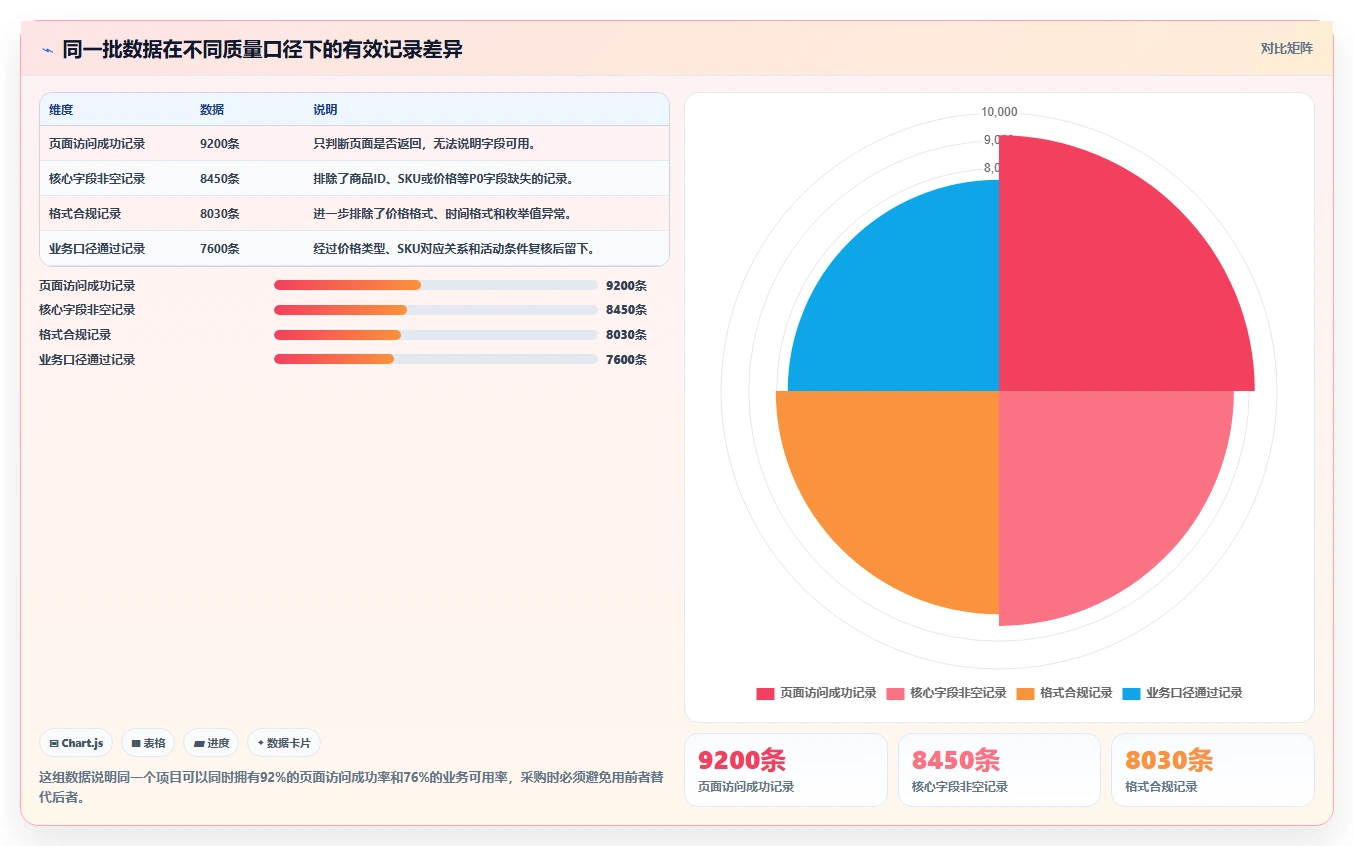
Task: Click the 9200条 table cell
Action: click(220, 143)
